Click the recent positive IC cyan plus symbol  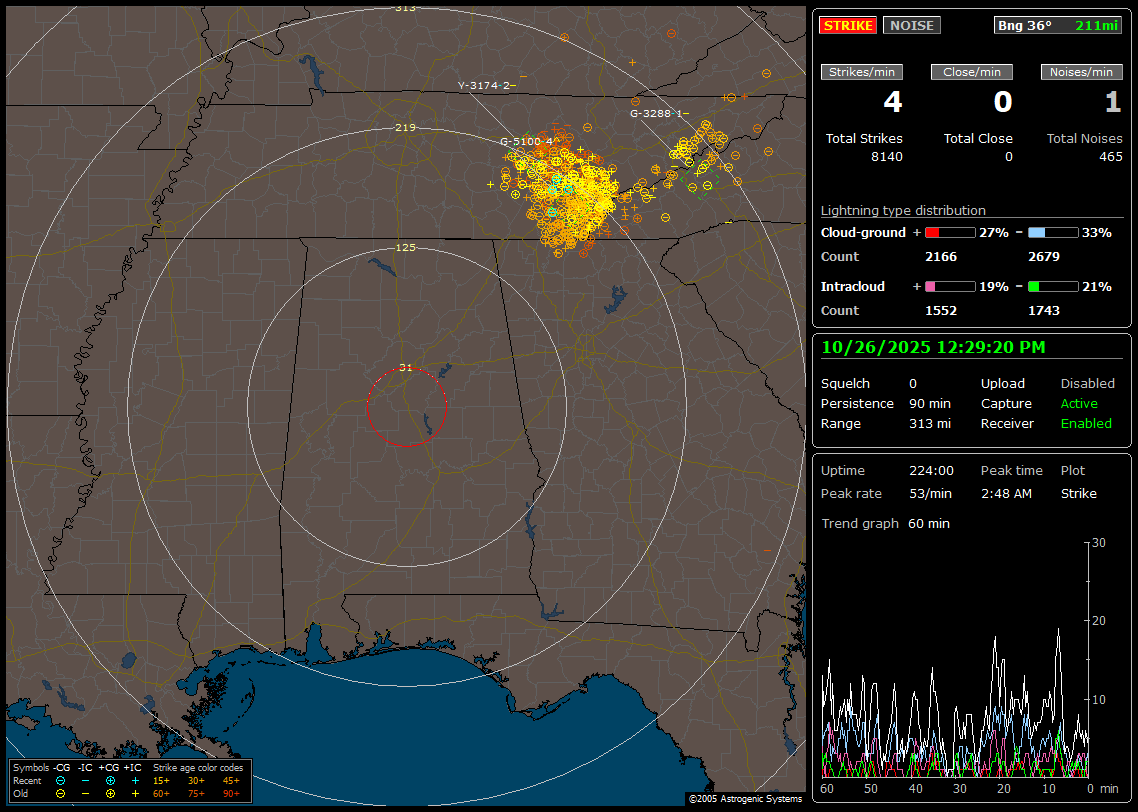tap(135, 780)
